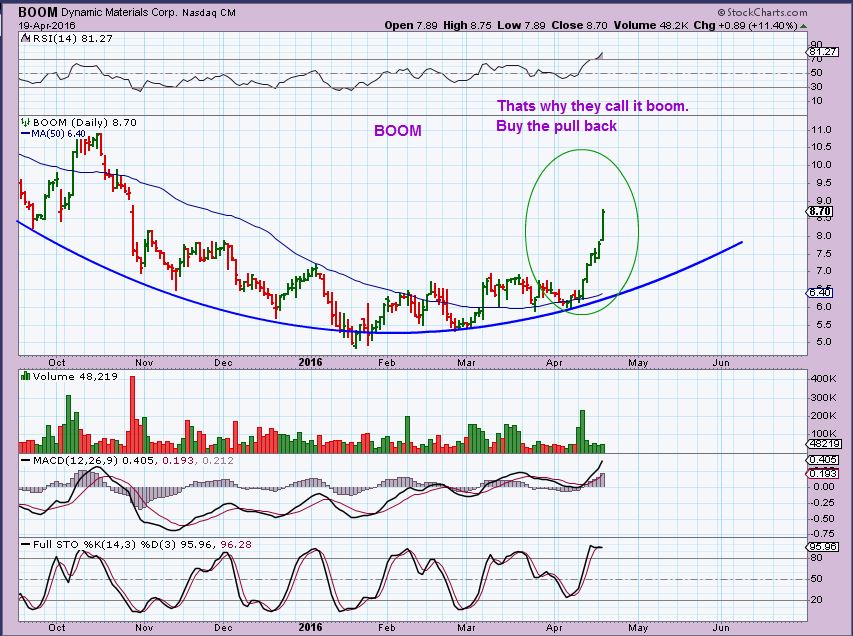Screen dimensions: 853x636
Task: Click the BOOM ticker symbol in header
Action: point(38,12)
